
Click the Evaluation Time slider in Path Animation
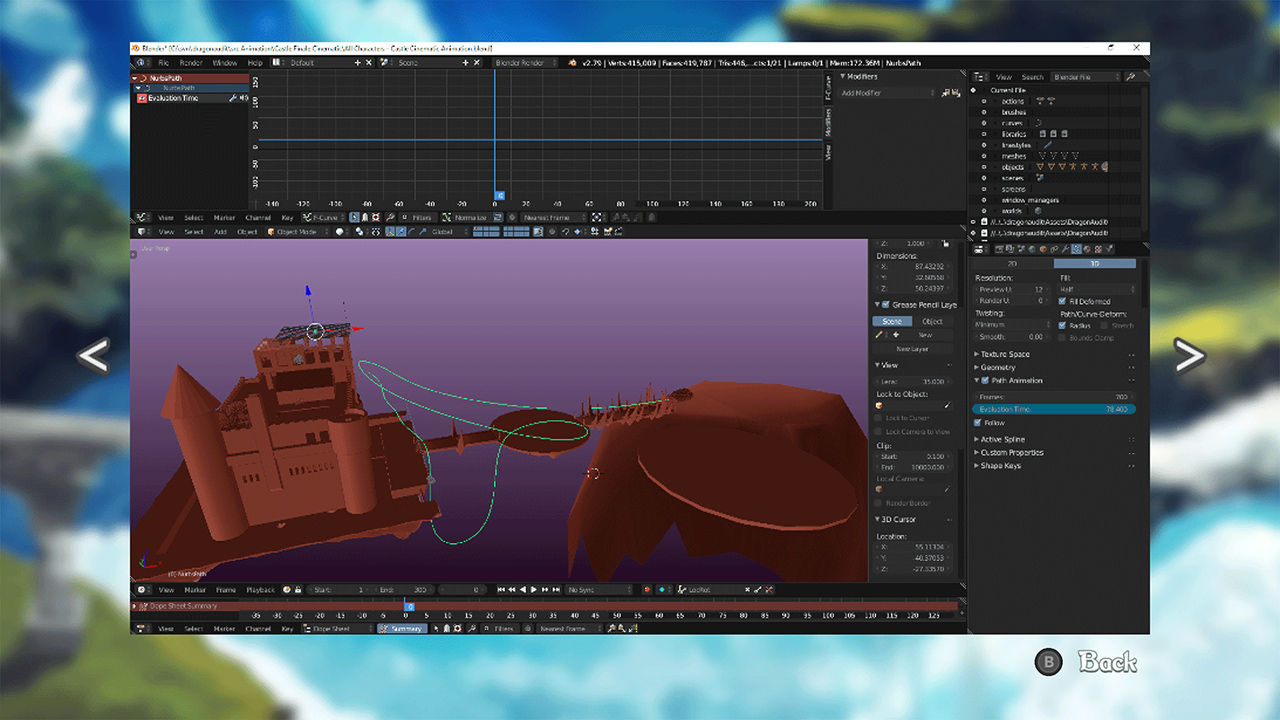[x=1053, y=410]
